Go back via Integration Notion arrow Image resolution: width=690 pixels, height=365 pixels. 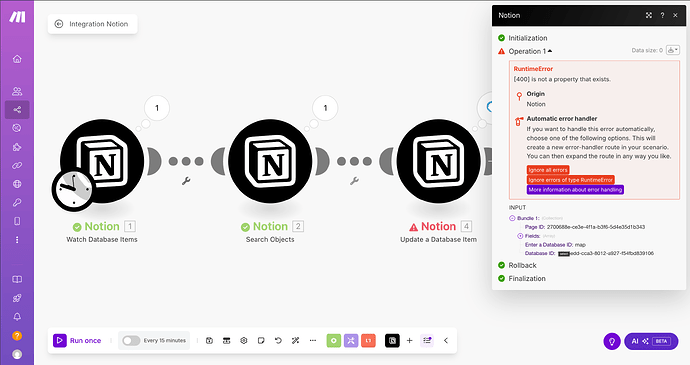coord(59,24)
